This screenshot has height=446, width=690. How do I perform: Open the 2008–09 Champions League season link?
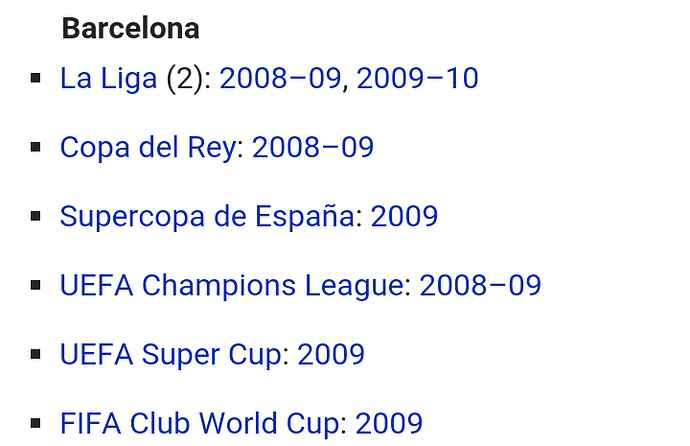click(480, 285)
